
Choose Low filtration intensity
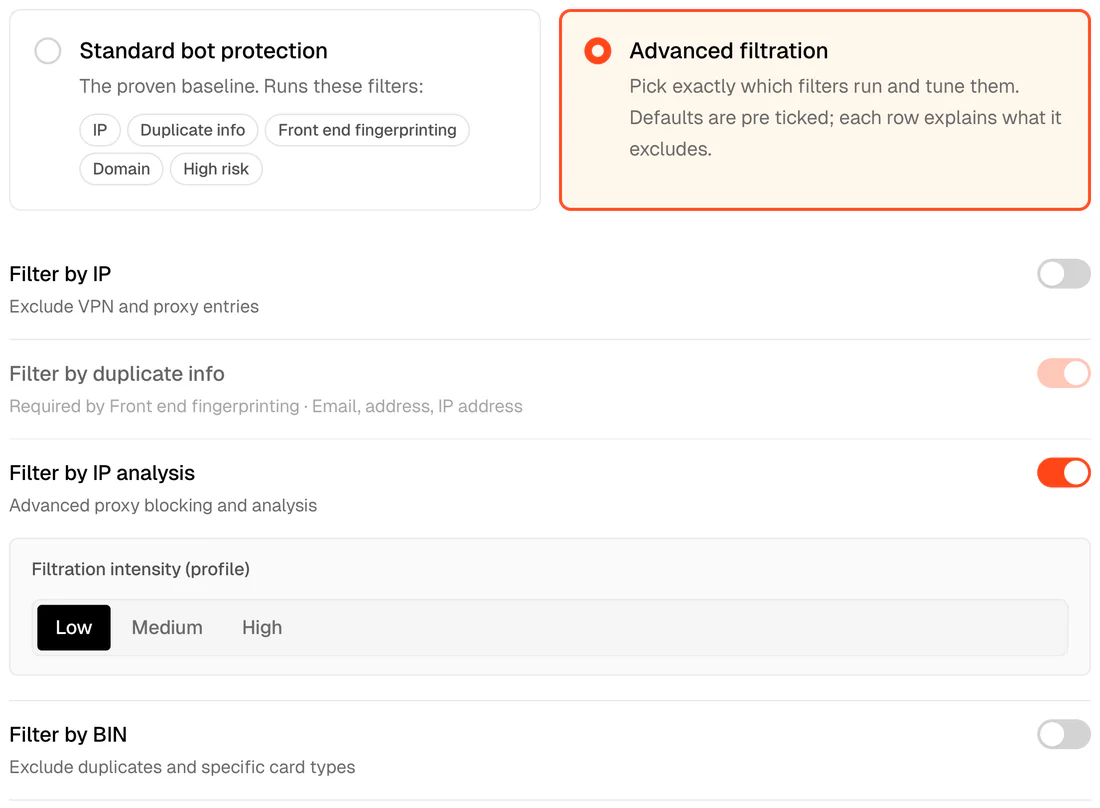74,627
